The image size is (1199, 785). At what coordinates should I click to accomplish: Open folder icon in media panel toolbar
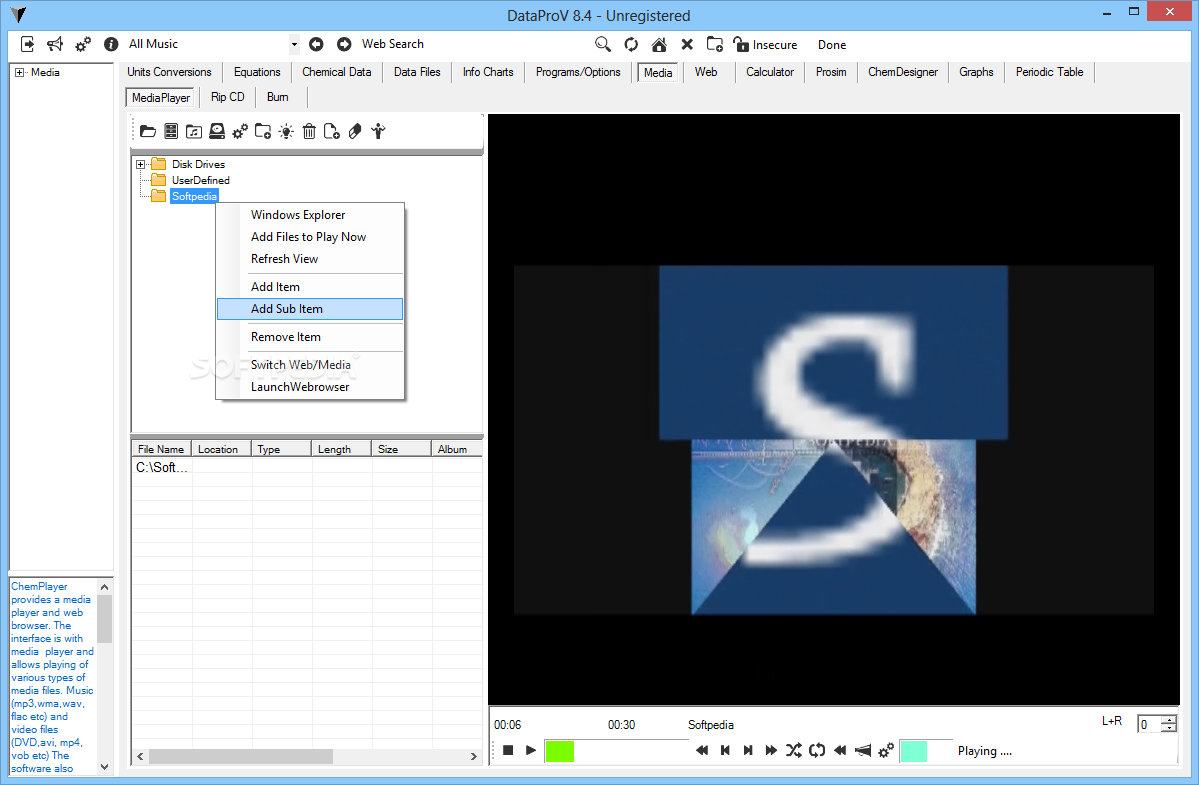[148, 131]
